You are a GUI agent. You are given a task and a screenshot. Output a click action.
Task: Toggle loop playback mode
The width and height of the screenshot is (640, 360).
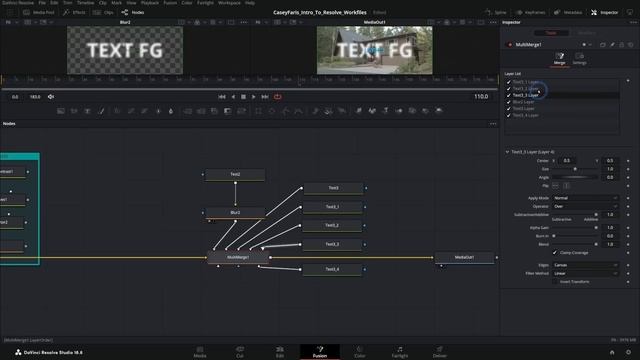[x=278, y=97]
